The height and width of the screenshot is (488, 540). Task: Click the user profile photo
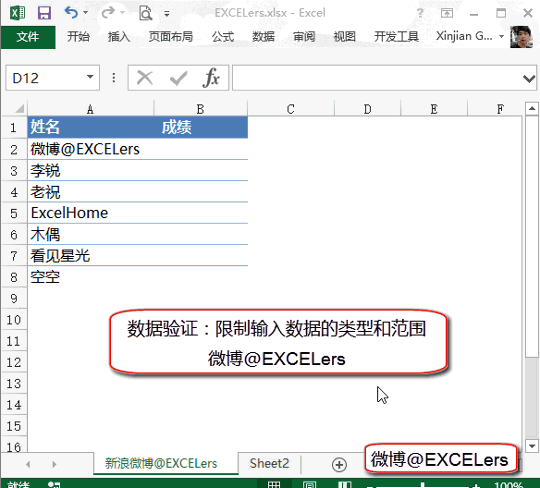(521, 37)
